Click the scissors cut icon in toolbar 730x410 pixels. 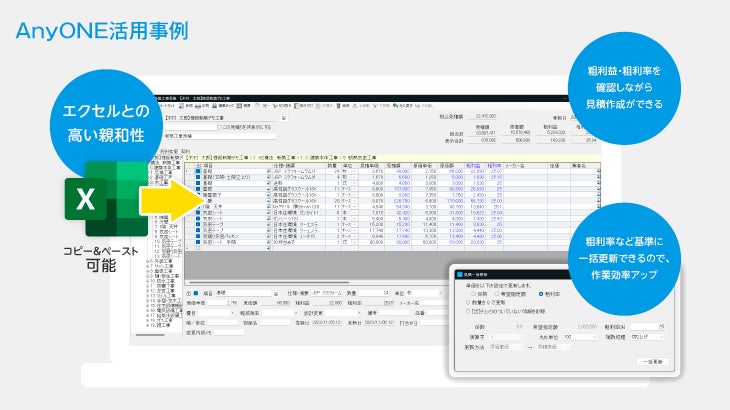click(275, 106)
